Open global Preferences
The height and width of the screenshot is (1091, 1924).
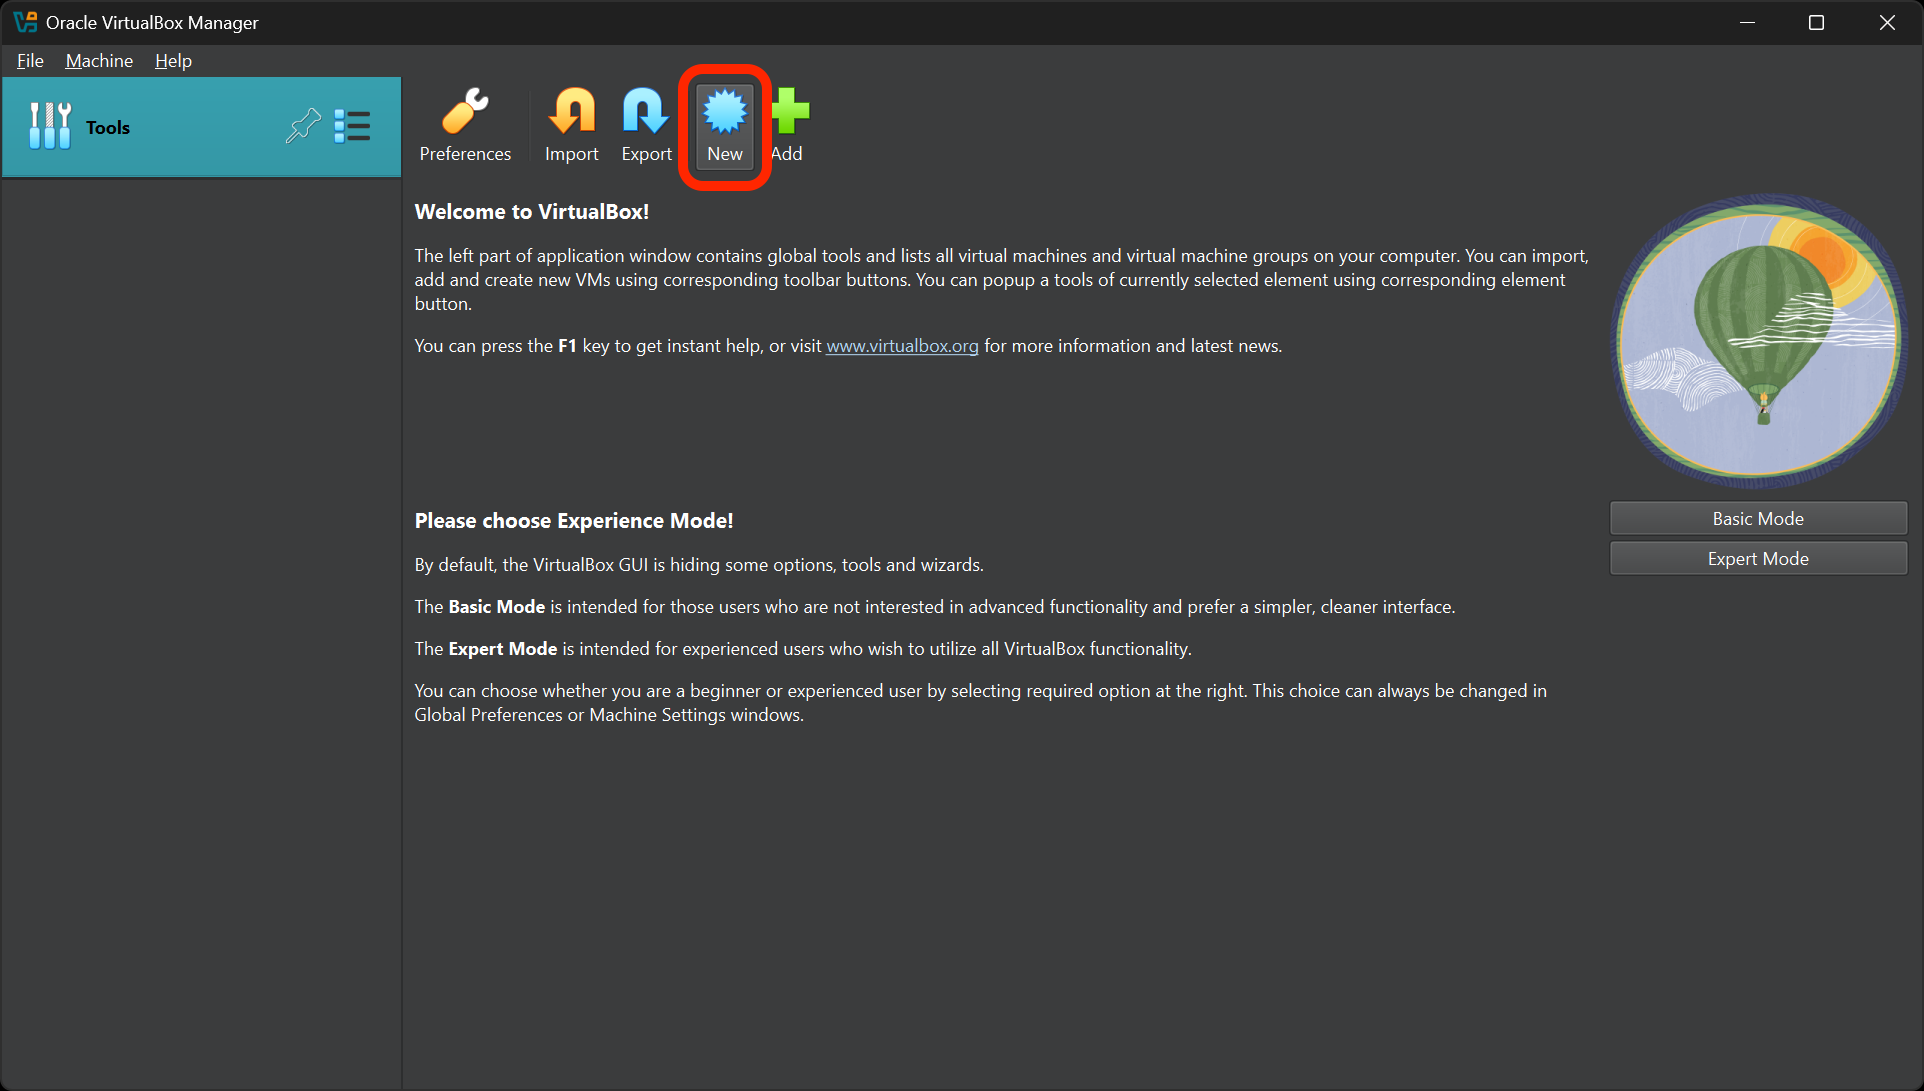464,124
